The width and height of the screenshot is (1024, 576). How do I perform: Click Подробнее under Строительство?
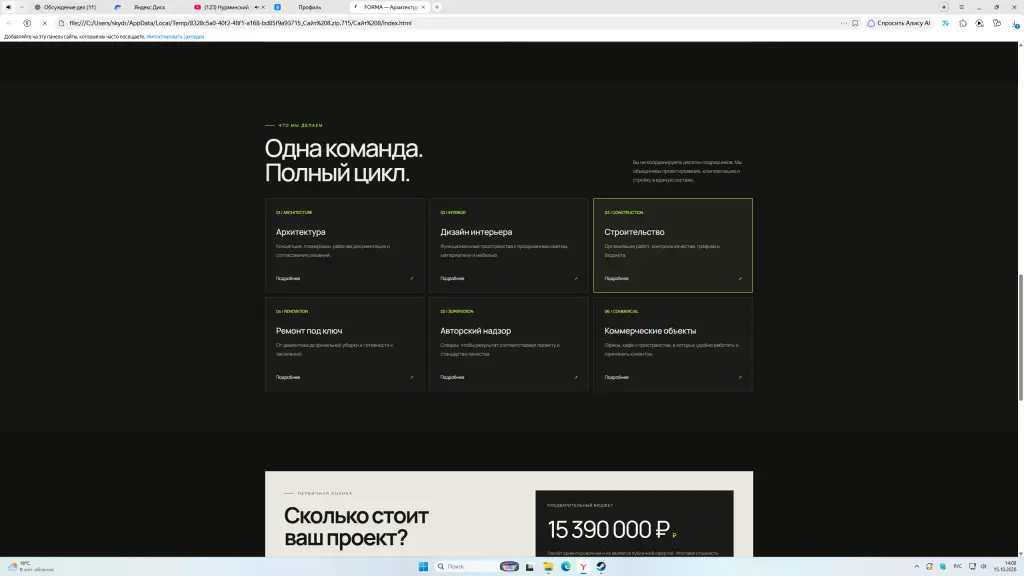tap(616, 278)
